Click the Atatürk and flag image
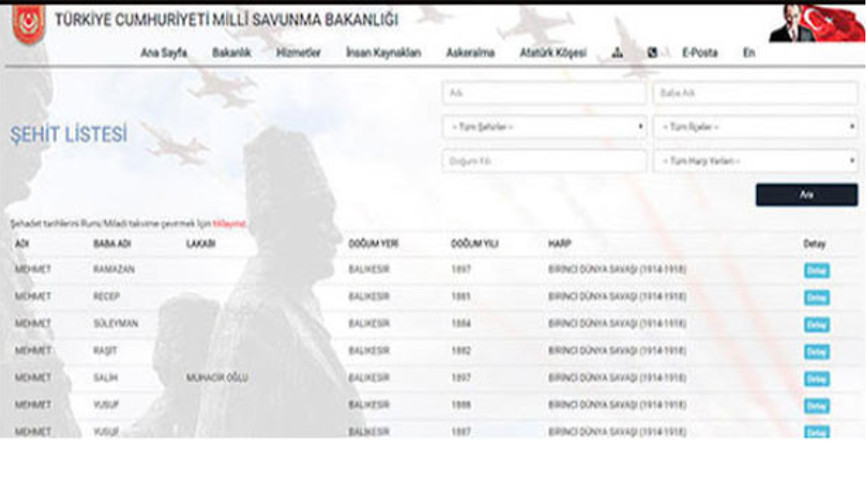Image resolution: width=866 pixels, height=494 pixels. [x=816, y=22]
